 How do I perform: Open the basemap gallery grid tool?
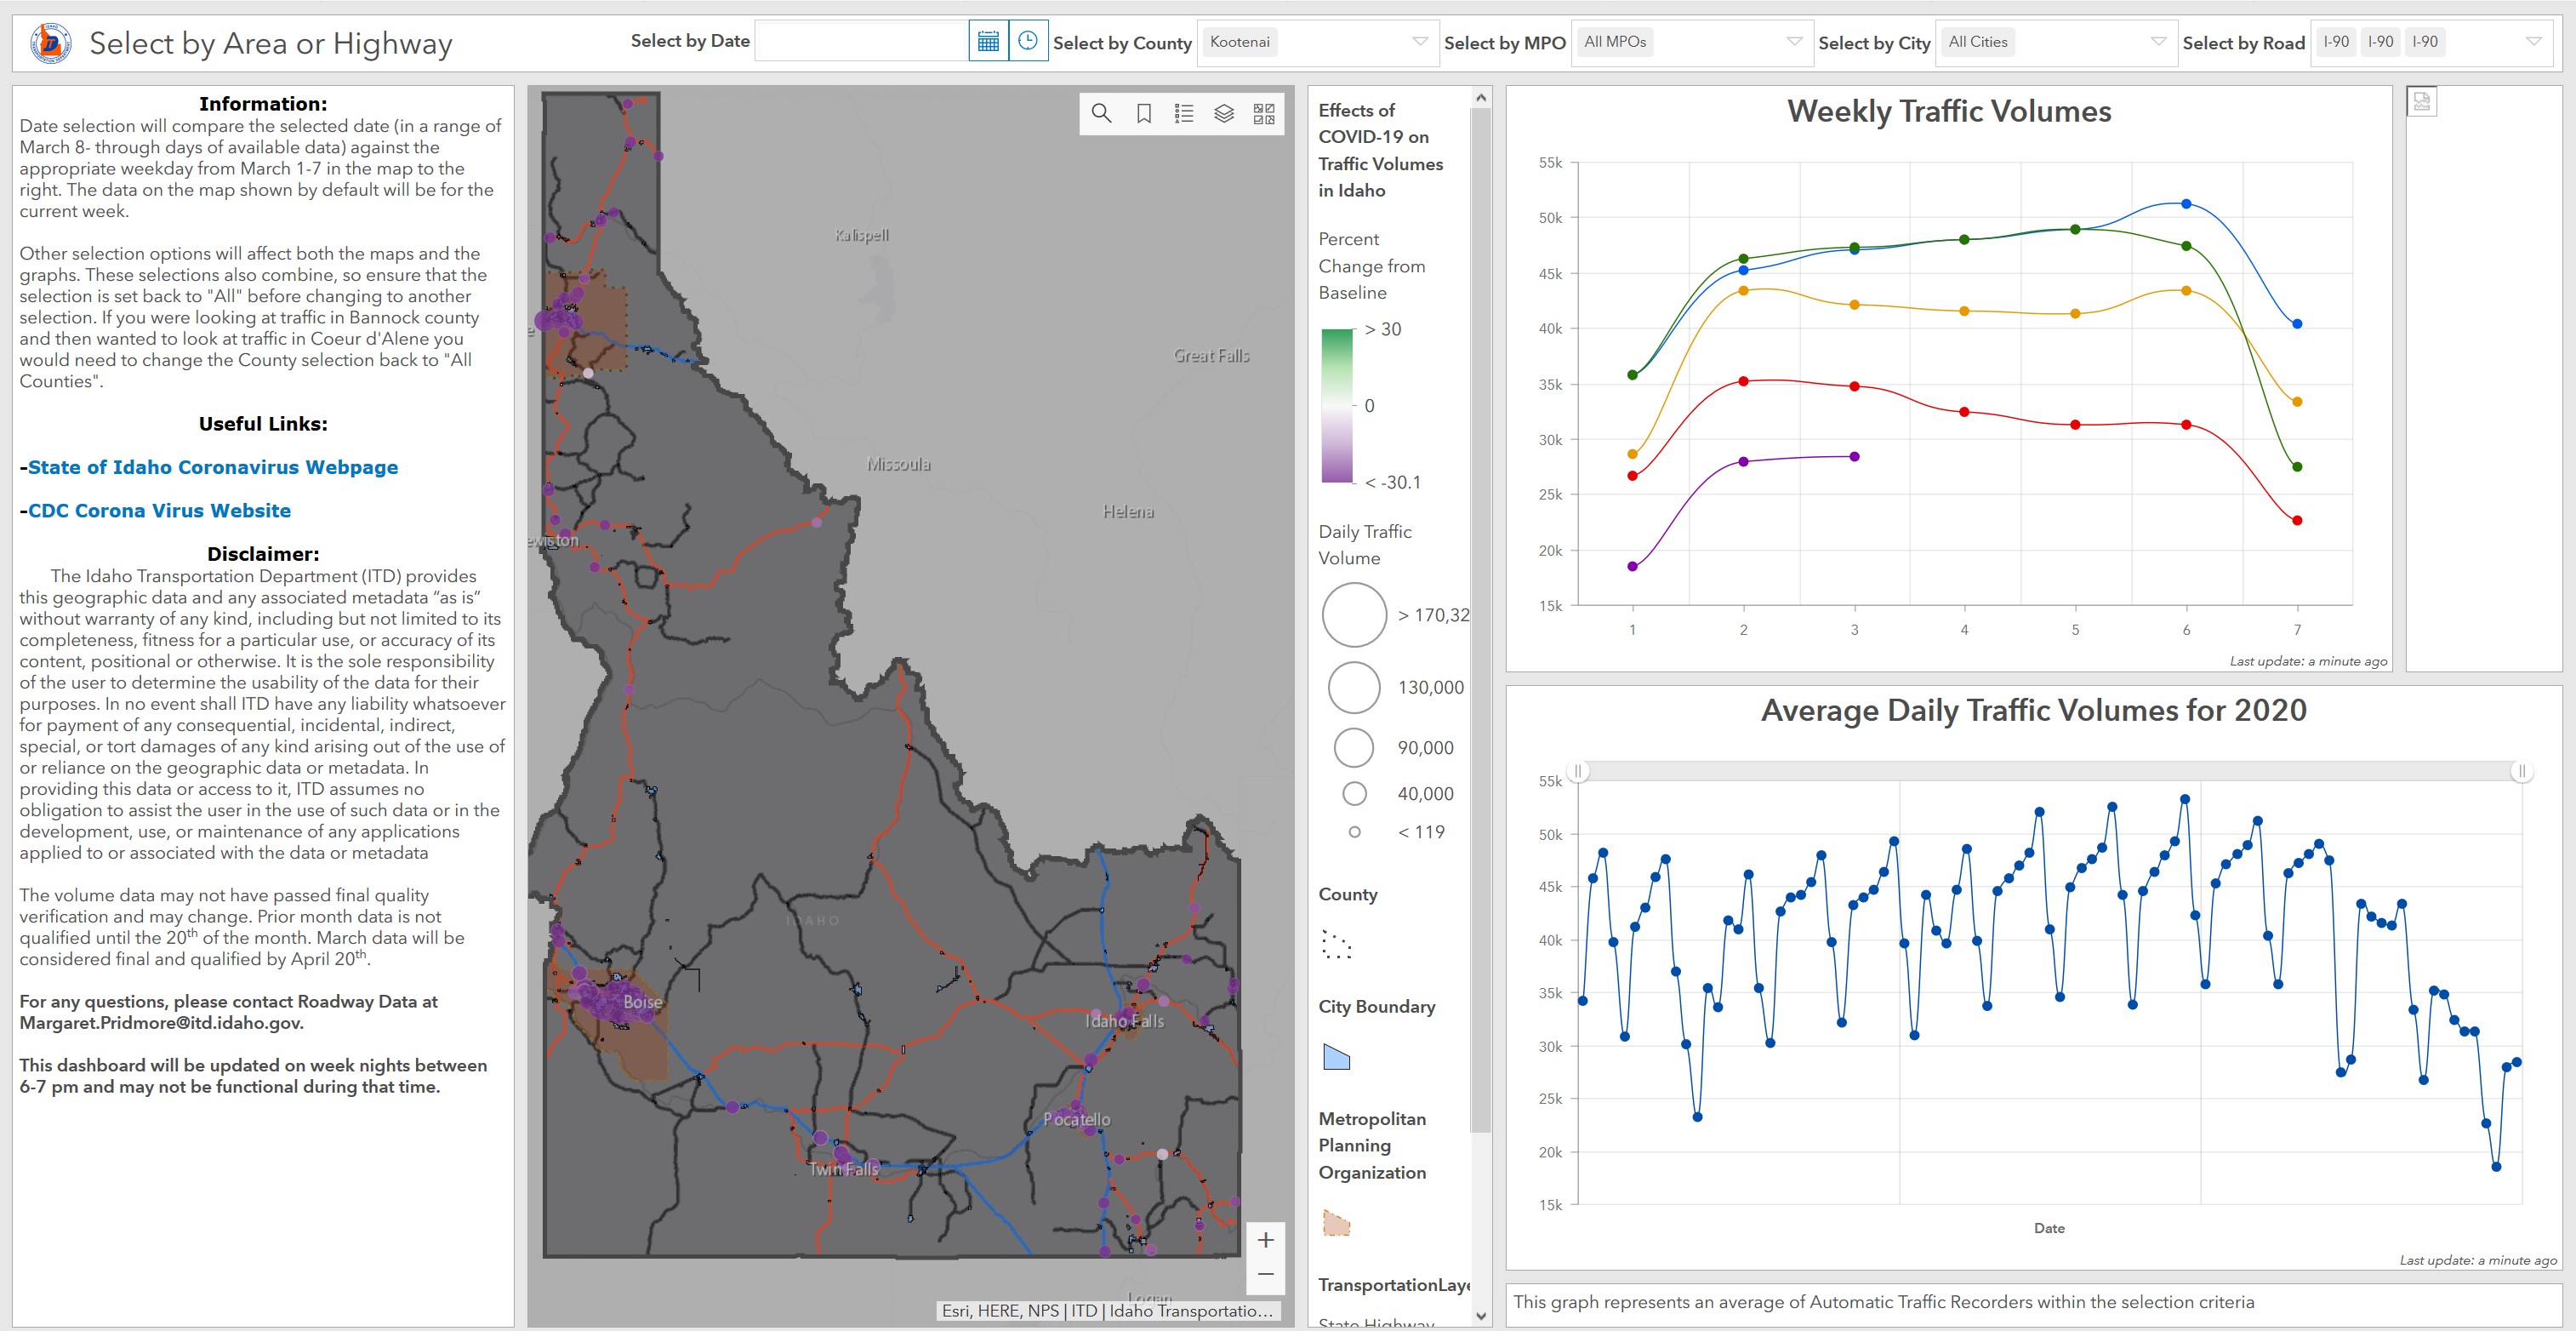click(1264, 113)
